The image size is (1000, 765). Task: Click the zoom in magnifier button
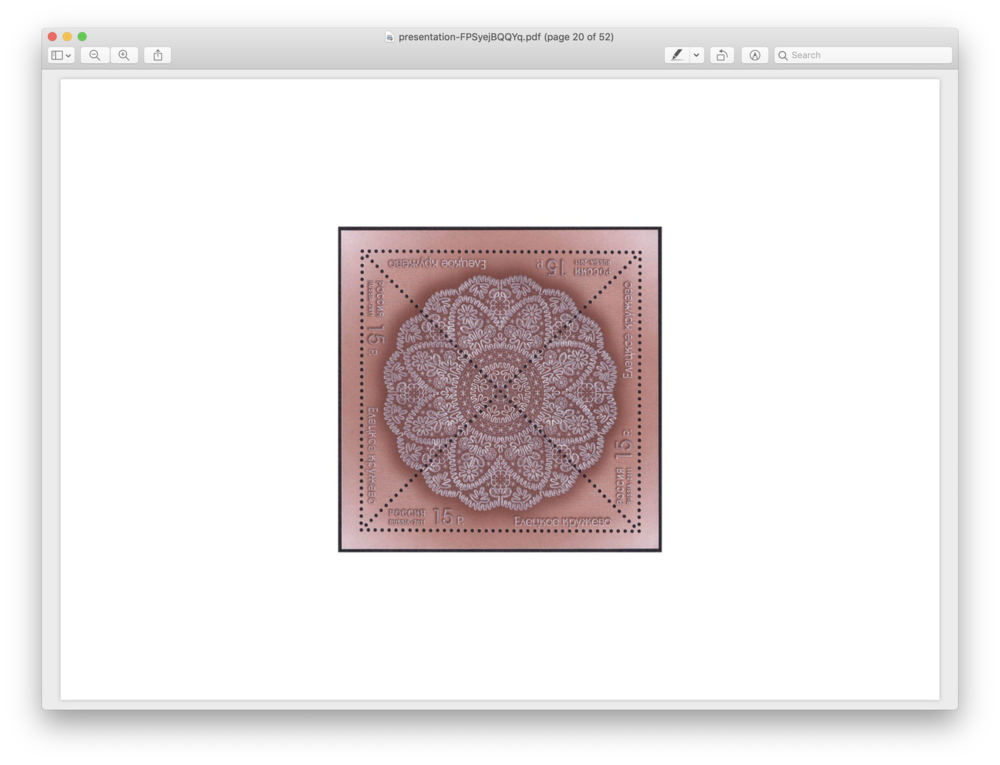click(x=124, y=55)
